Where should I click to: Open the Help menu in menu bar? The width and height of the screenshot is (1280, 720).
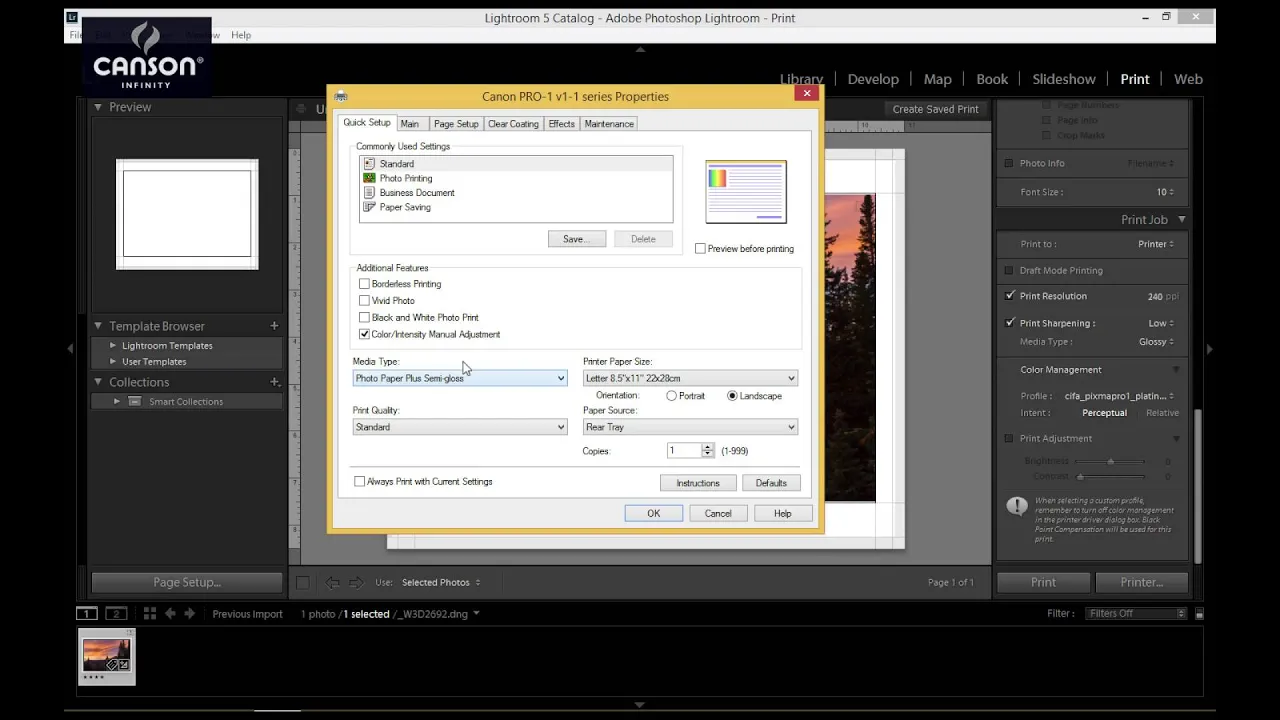241,35
